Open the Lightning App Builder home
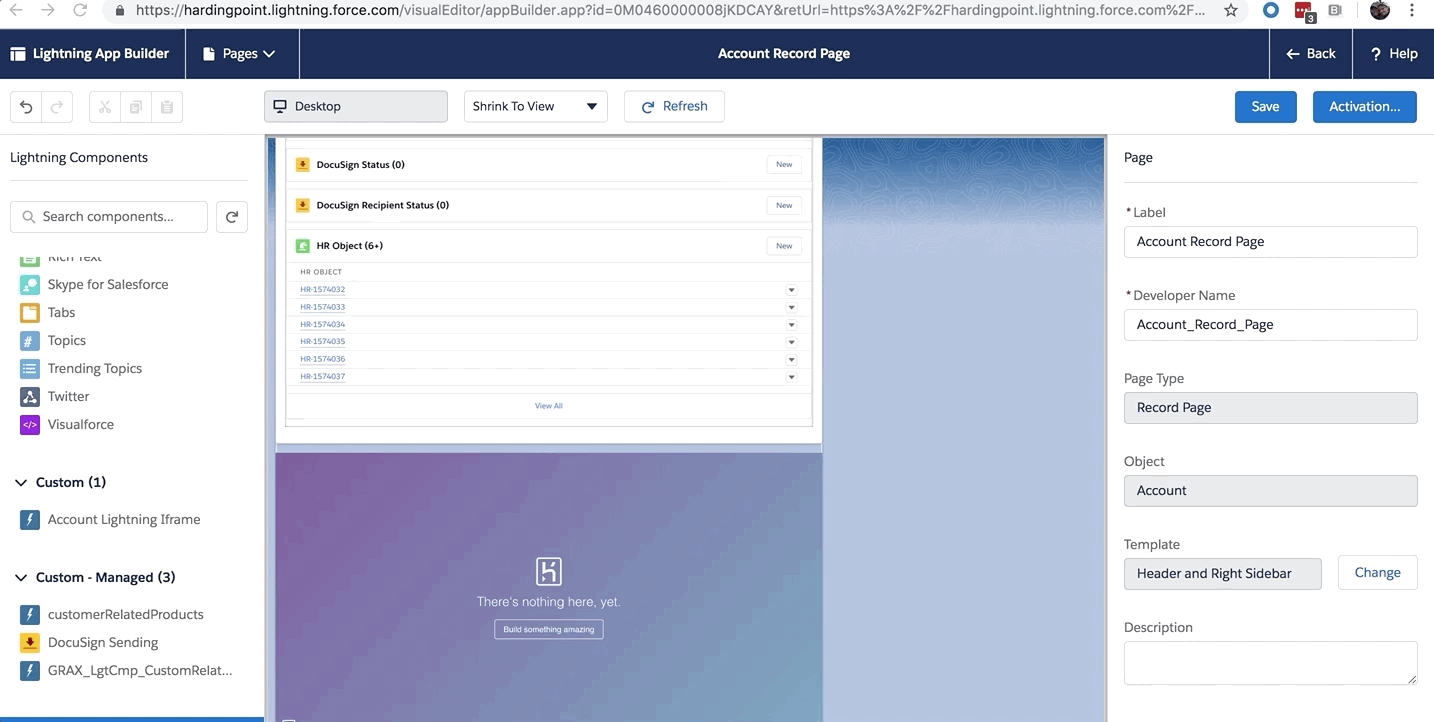 click(91, 54)
